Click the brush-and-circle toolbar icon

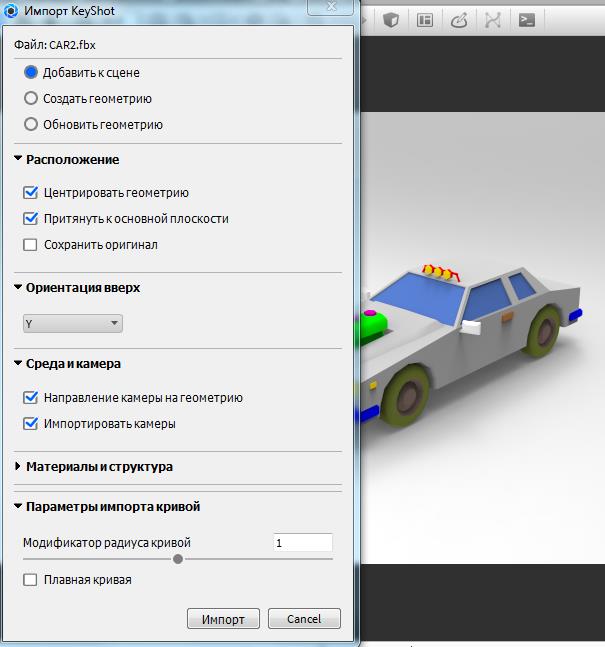click(459, 19)
